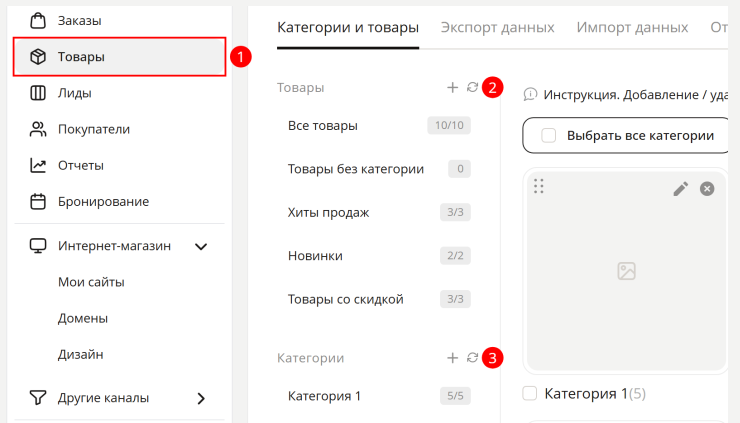740x423 pixels.
Task: Select Все товары list row
Action: (x=379, y=126)
